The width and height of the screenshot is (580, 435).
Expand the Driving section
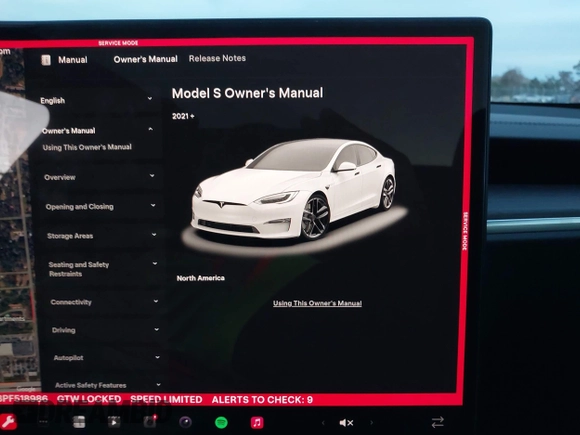tap(105, 330)
